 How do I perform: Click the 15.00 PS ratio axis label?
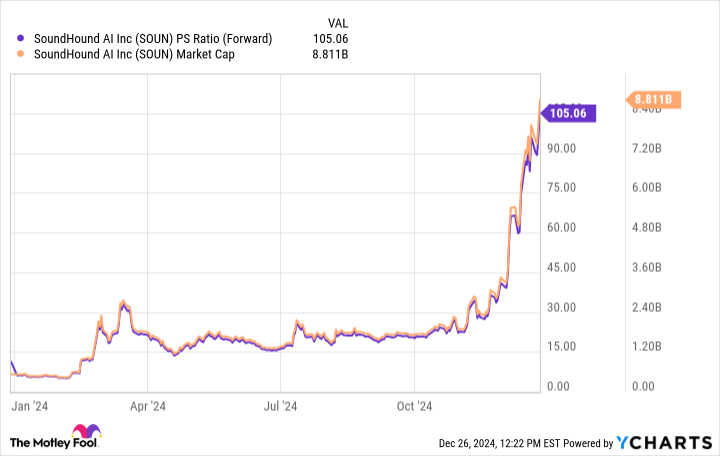[561, 346]
